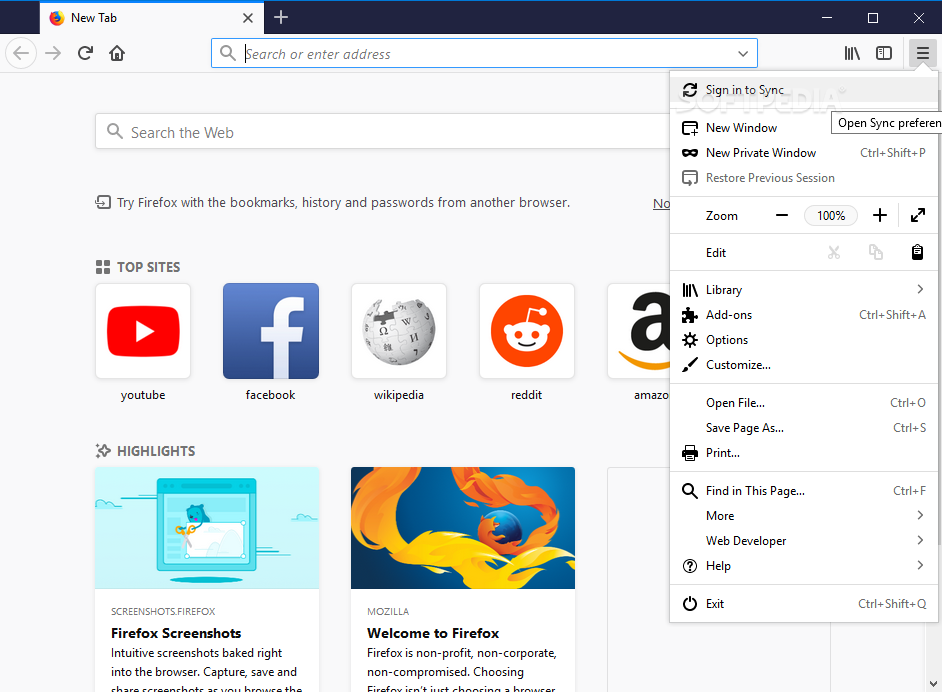Open the Reddit top site tile
Screen dimensions: 942x692
pyautogui.click(x=527, y=331)
